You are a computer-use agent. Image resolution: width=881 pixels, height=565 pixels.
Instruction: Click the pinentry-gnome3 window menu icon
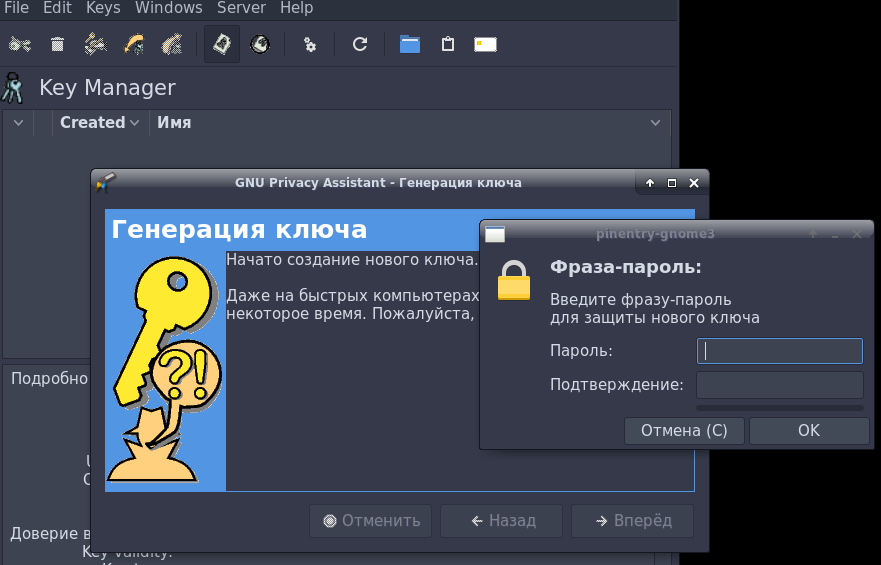click(x=495, y=234)
